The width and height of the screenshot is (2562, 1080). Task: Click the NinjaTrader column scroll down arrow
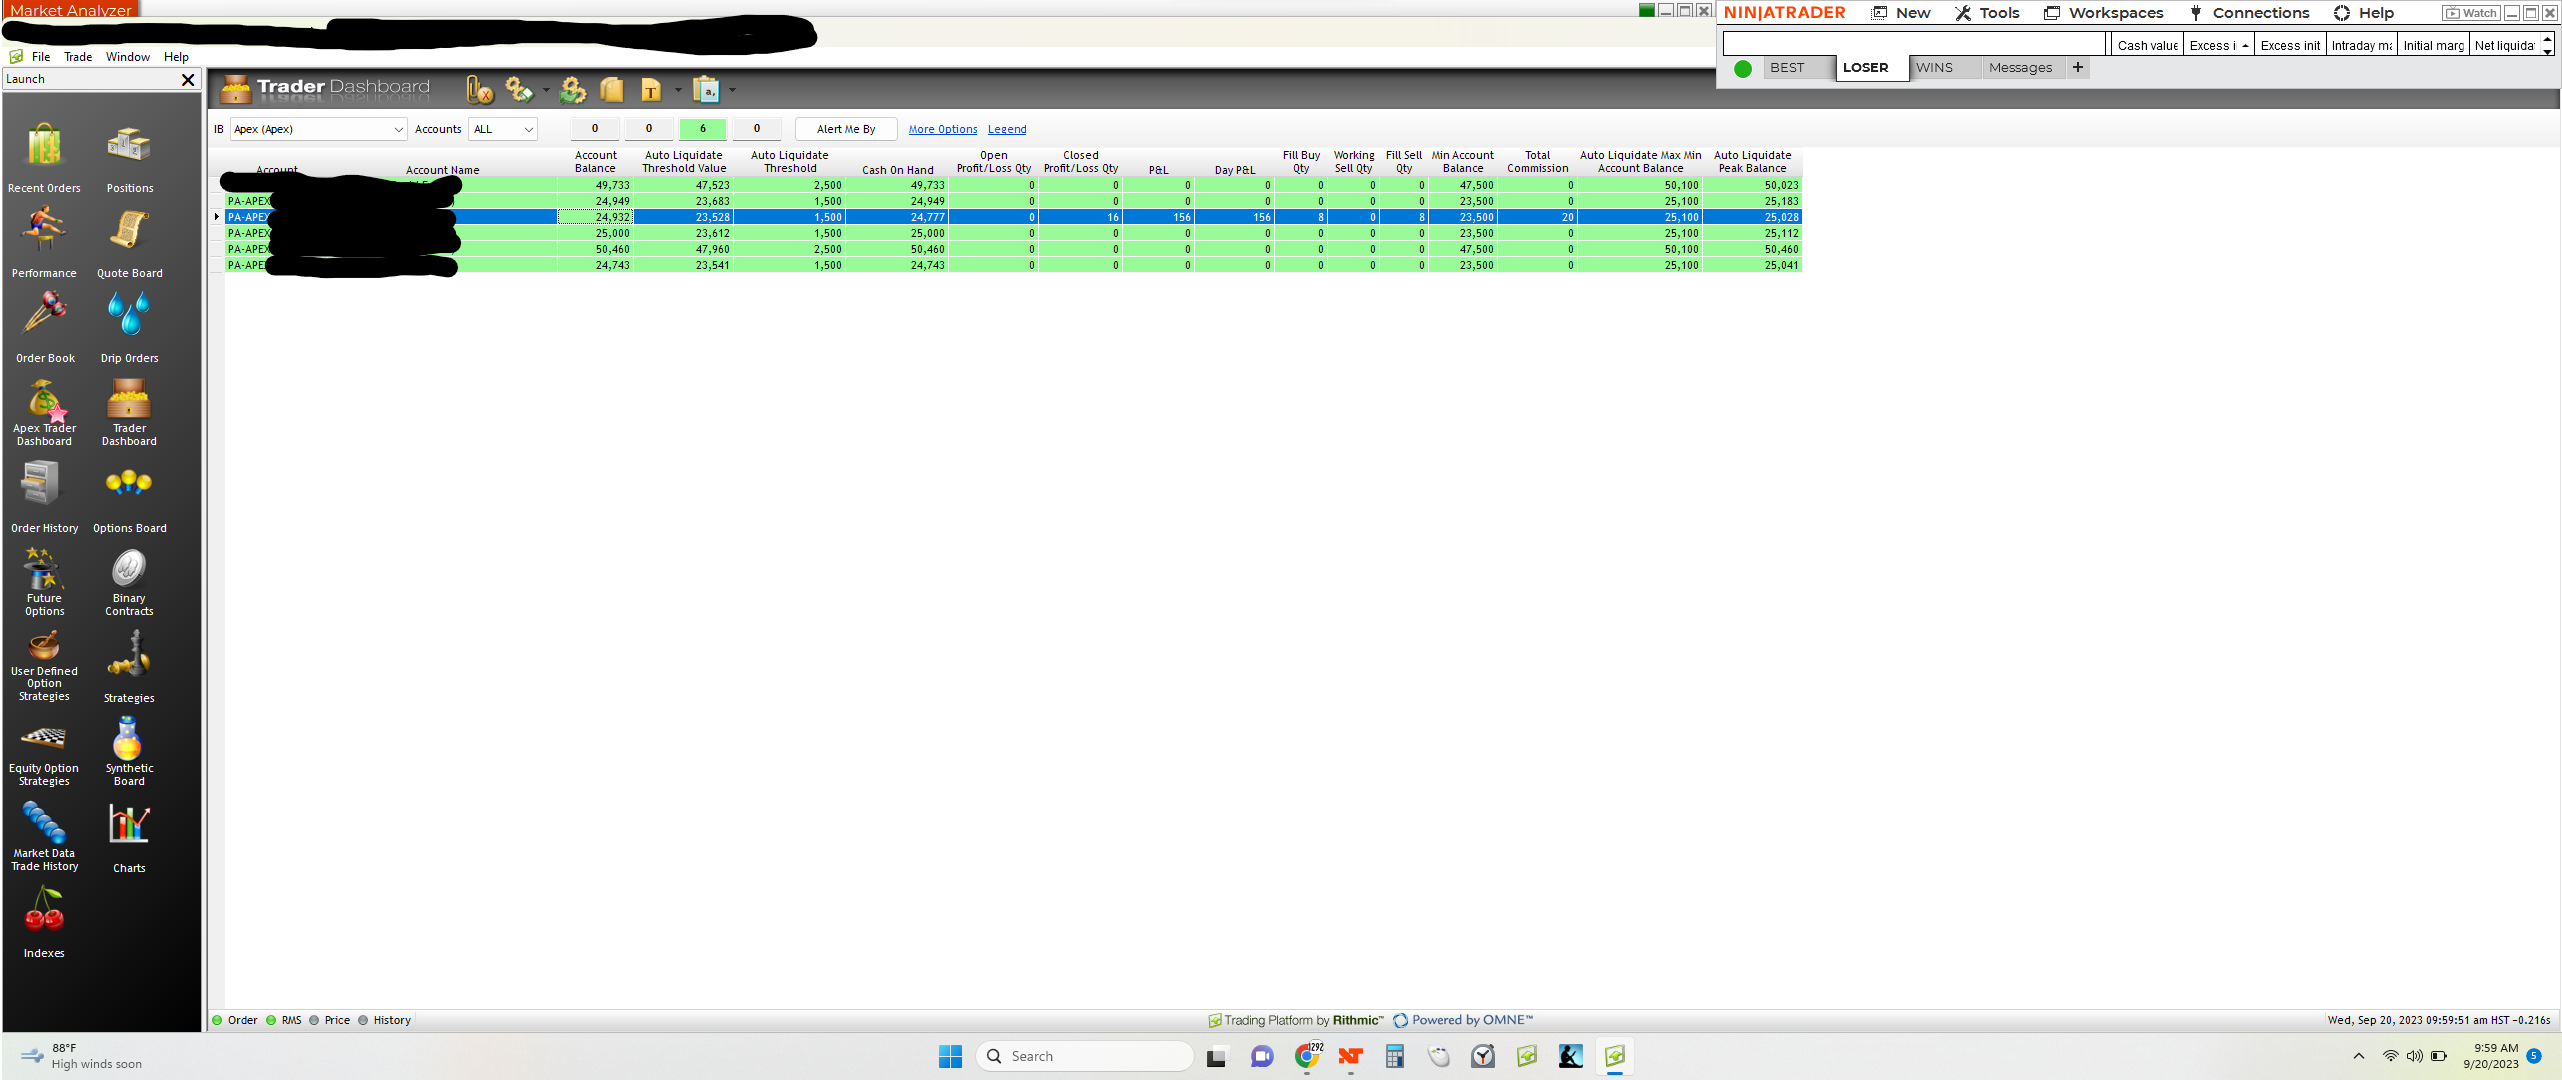(2548, 51)
